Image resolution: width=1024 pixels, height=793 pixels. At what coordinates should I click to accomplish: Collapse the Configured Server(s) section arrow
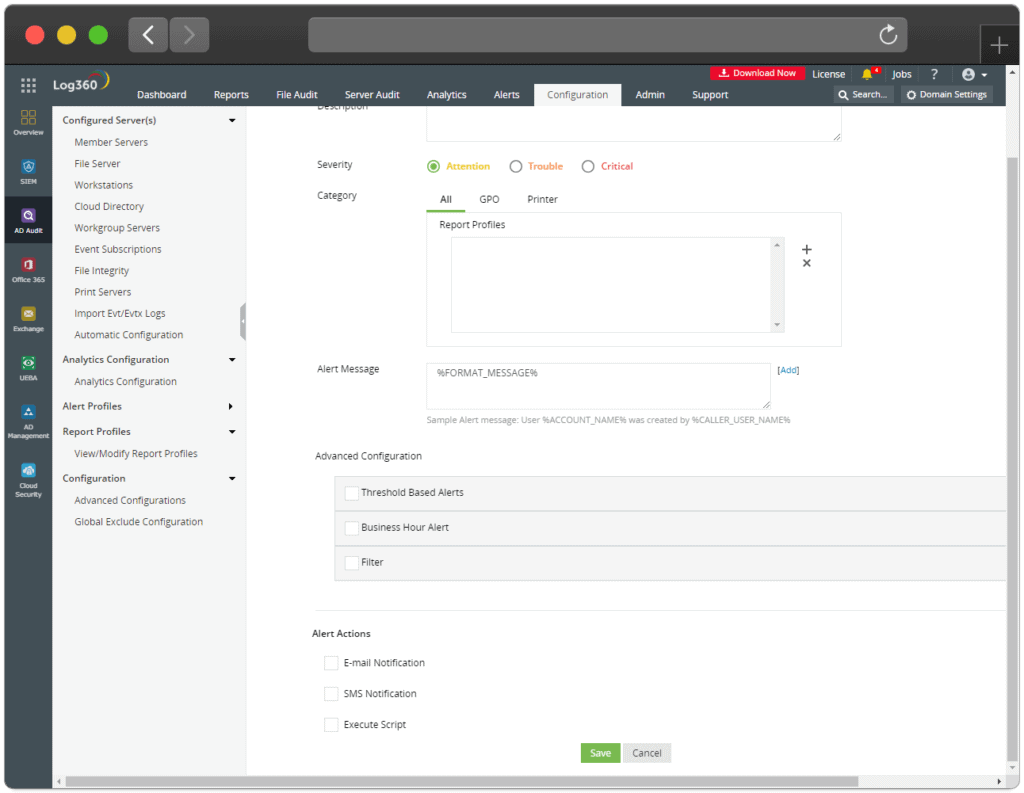coord(232,120)
